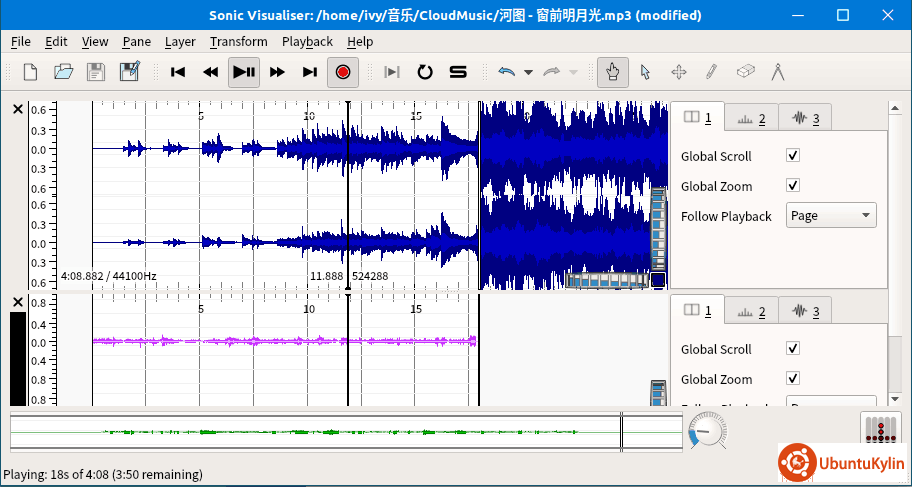912x487 pixels.
Task: Select the arrow Select tool
Action: coord(645,72)
